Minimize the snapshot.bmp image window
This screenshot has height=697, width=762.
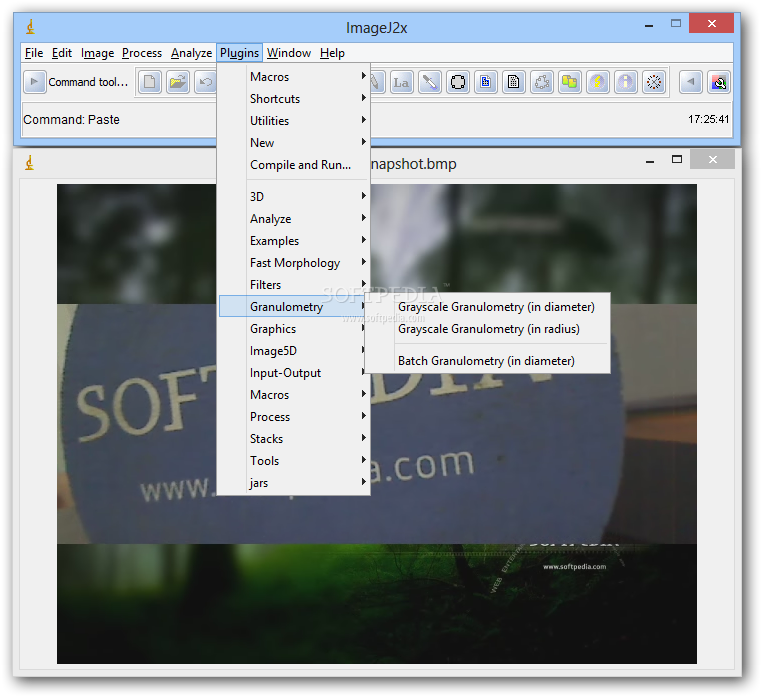650,159
